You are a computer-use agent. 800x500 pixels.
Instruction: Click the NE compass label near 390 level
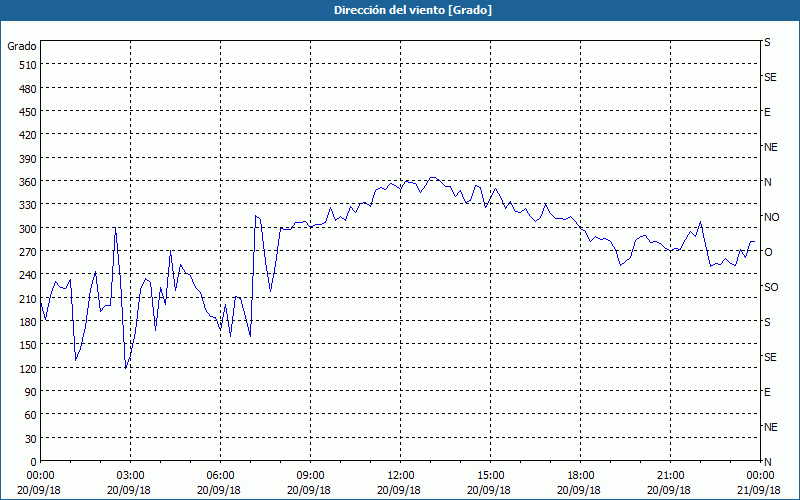(770, 147)
